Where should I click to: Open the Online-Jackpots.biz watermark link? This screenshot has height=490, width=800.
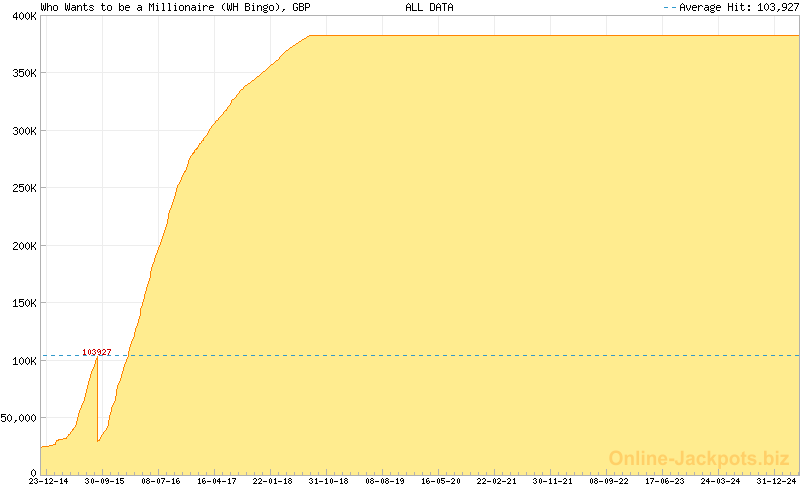pos(699,458)
